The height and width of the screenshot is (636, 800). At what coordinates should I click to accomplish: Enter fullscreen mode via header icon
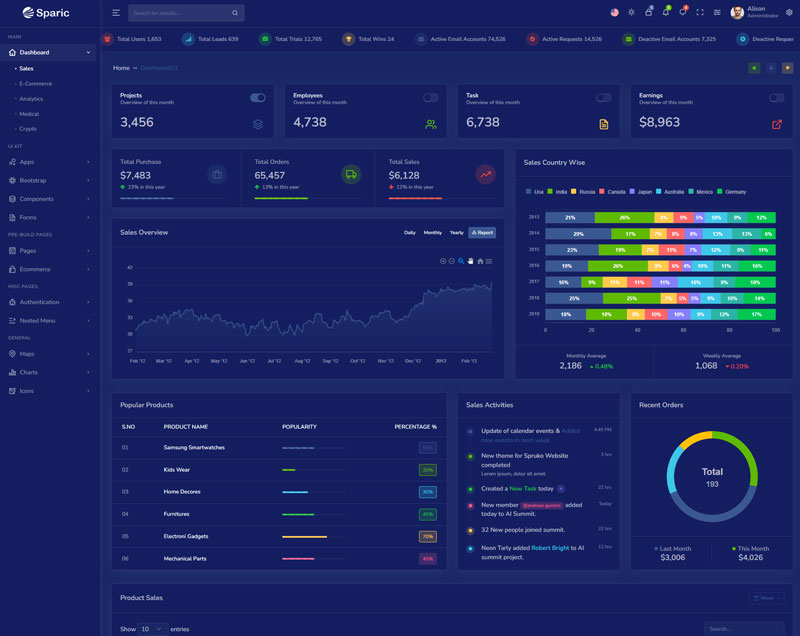tap(700, 13)
